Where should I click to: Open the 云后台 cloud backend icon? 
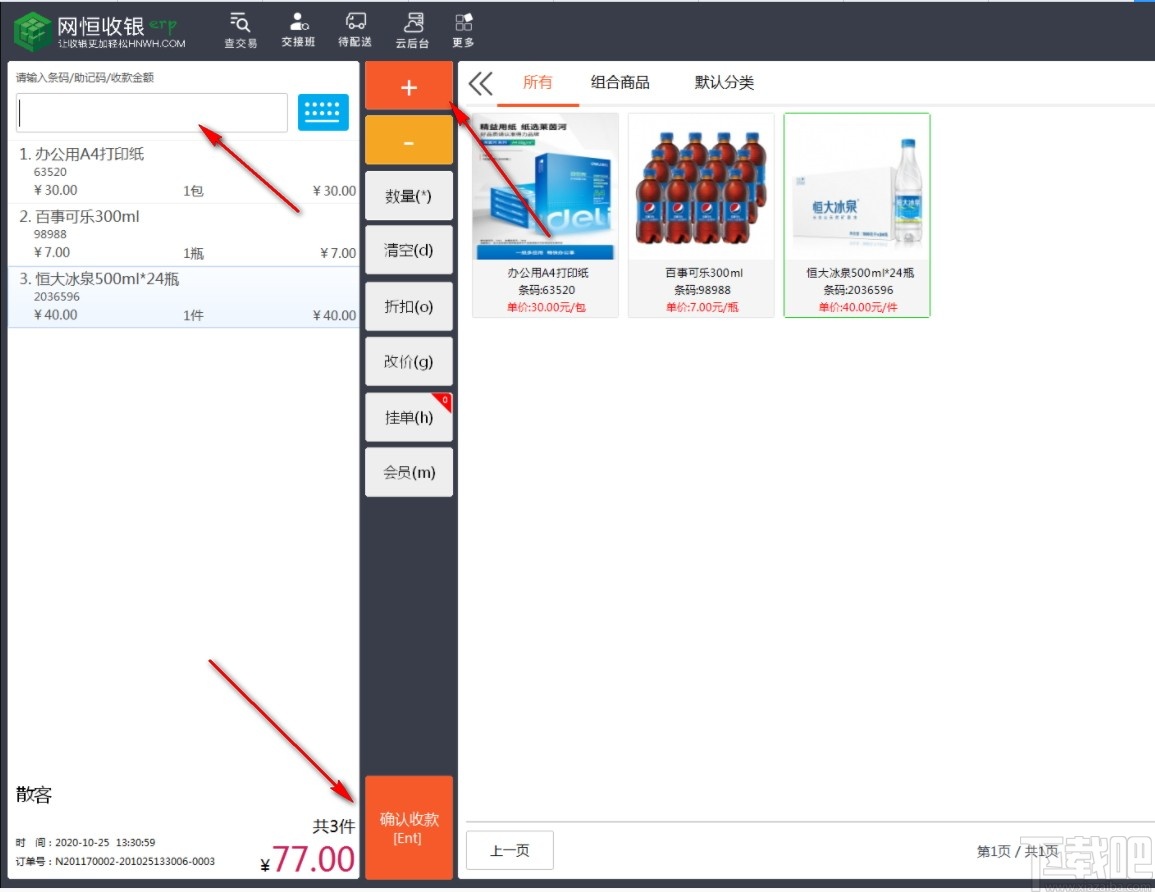(412, 30)
